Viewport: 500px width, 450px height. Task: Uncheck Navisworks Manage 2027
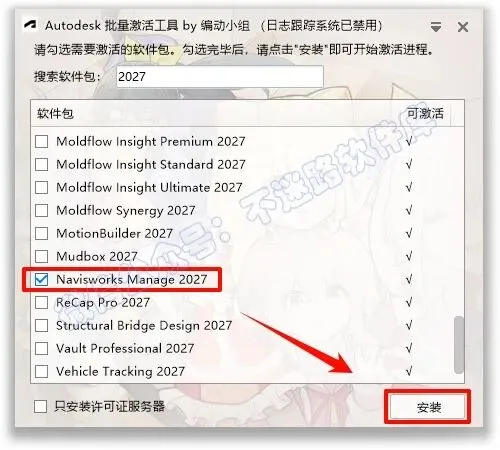tap(41, 279)
